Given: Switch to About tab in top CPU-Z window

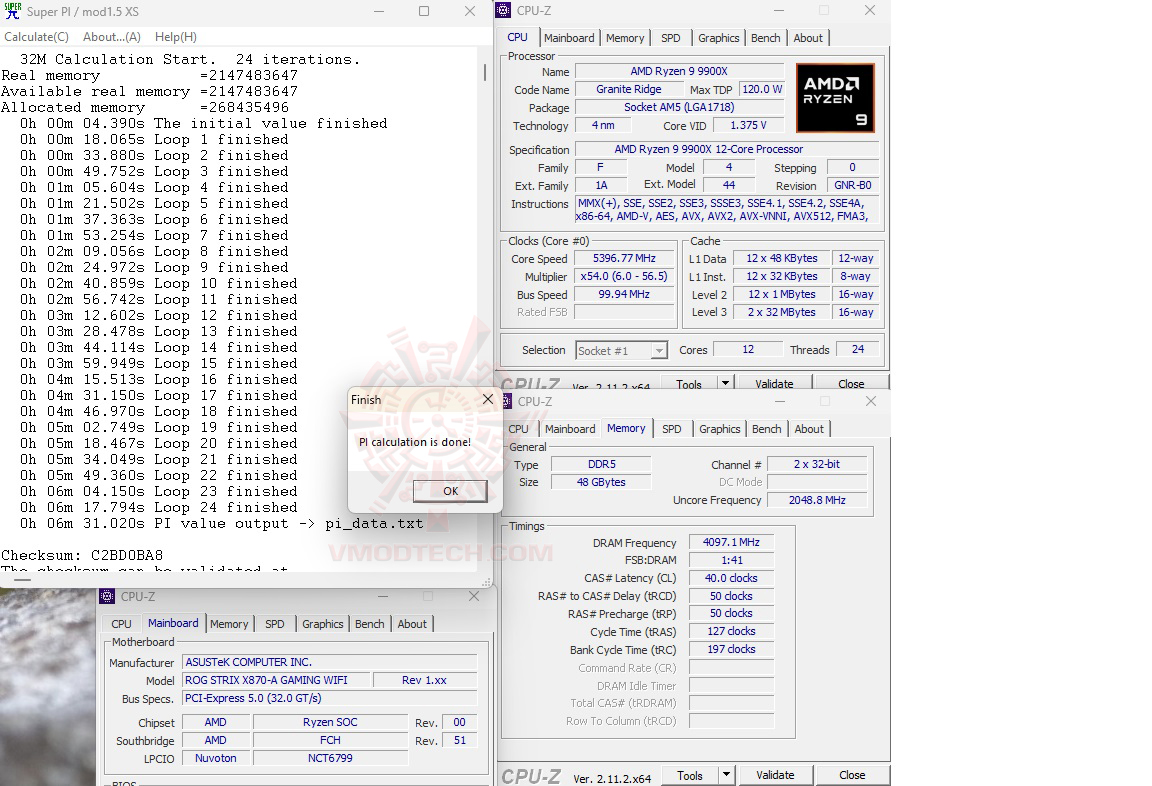Looking at the screenshot, I should (x=808, y=38).
